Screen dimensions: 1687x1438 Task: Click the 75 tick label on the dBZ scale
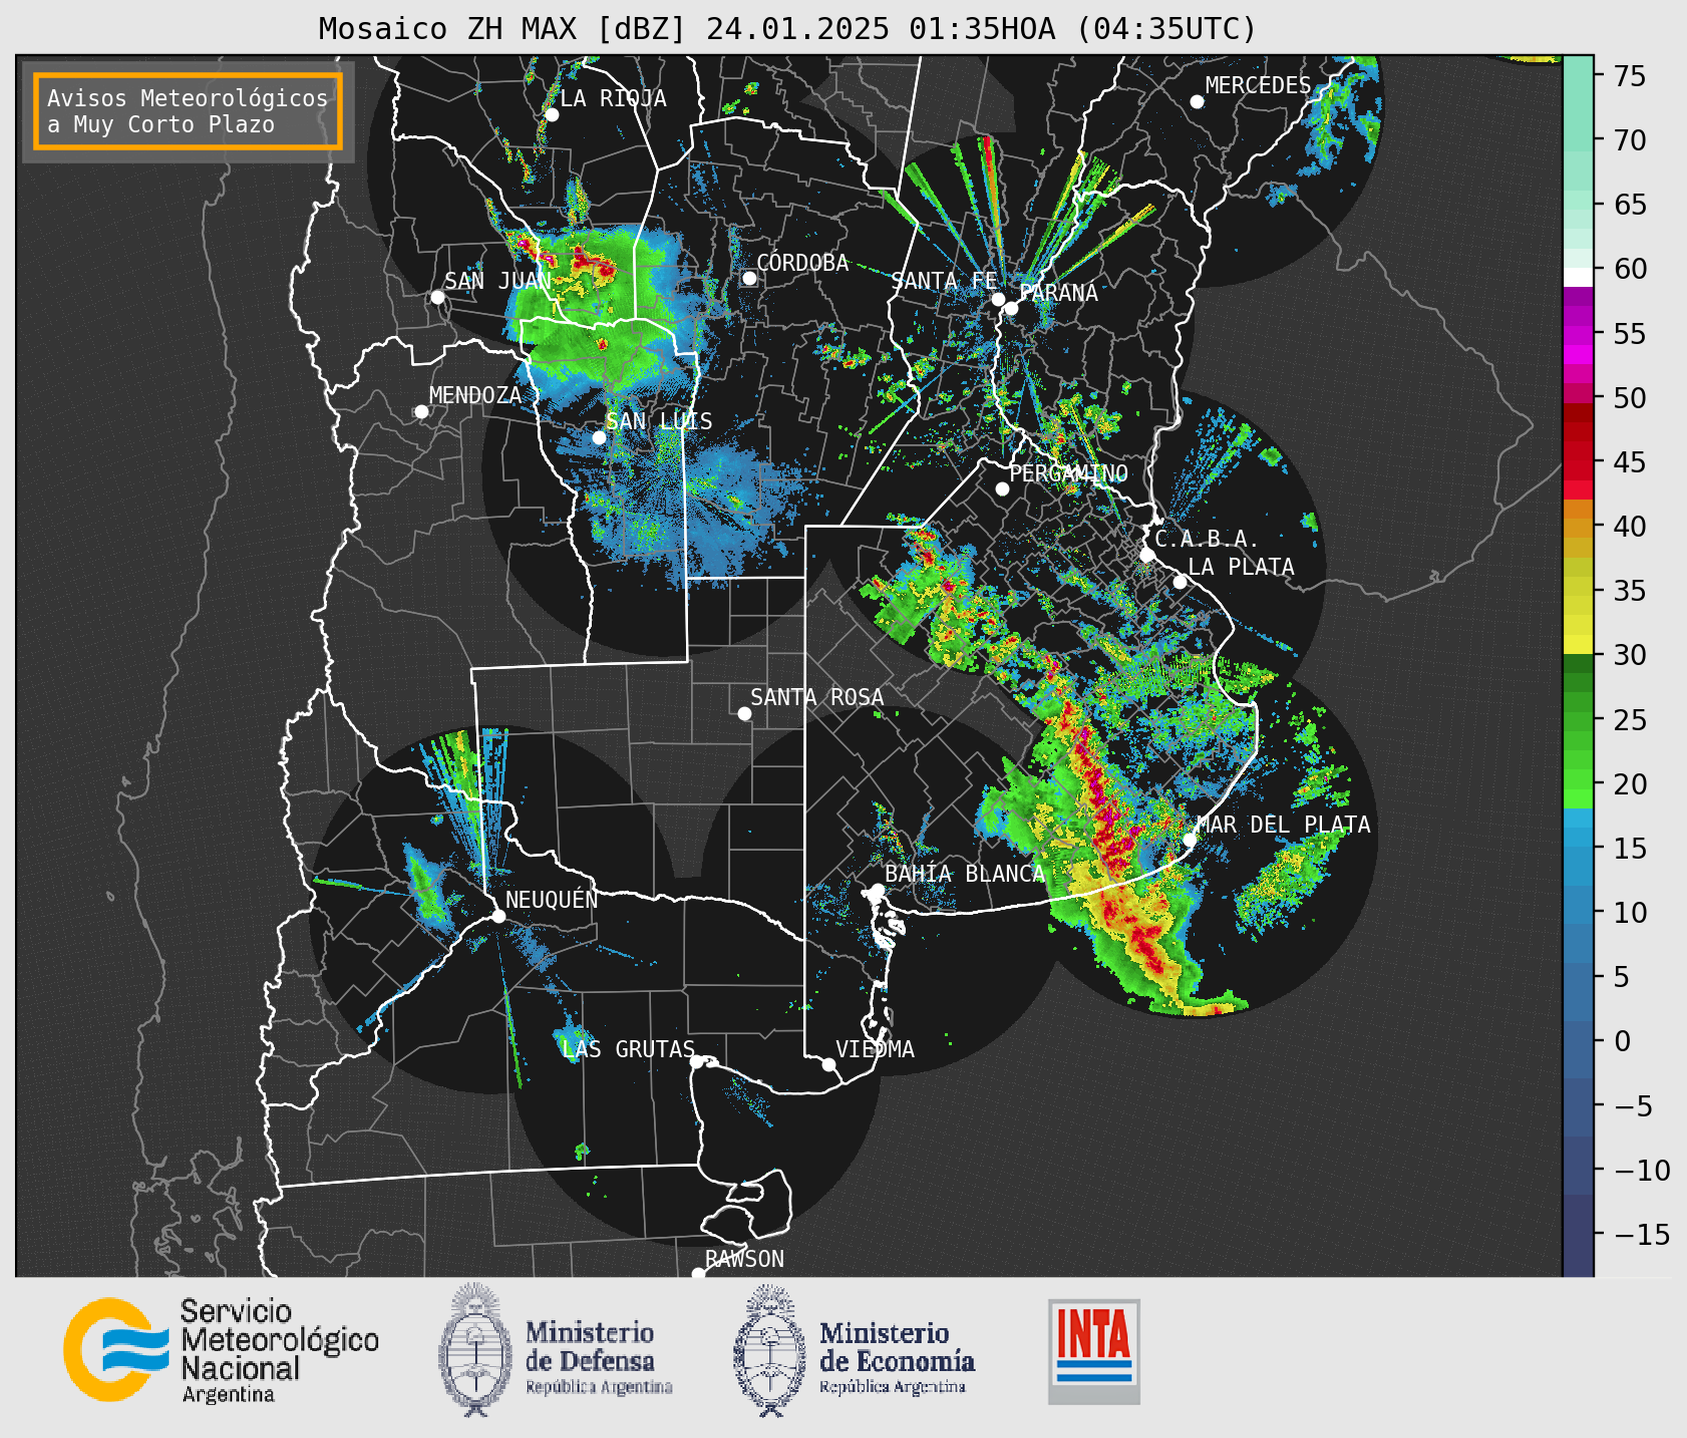click(x=1629, y=76)
